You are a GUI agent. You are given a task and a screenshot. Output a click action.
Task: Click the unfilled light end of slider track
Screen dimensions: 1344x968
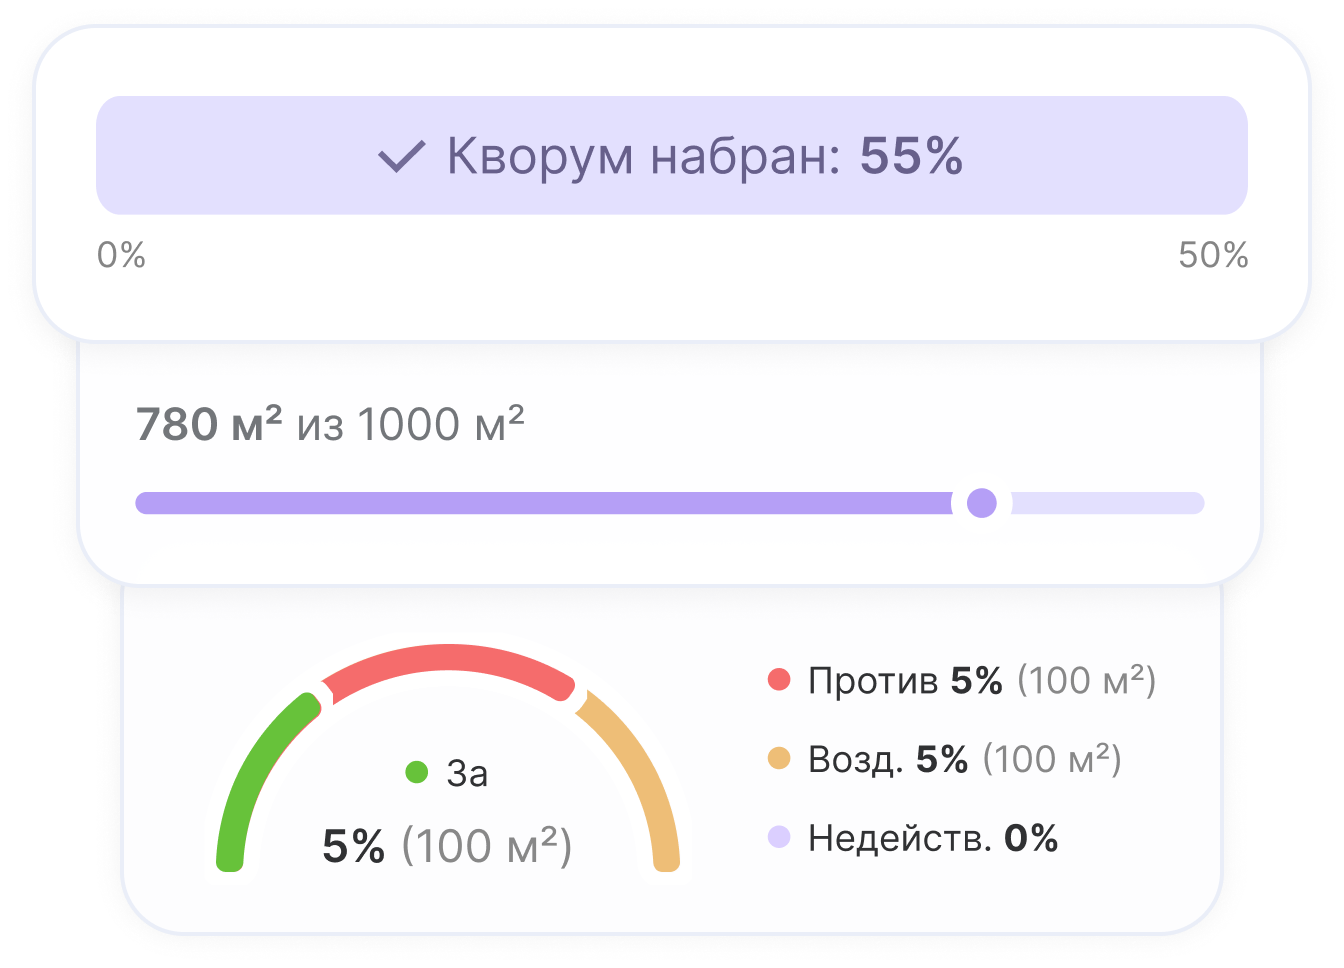[x=1110, y=503]
